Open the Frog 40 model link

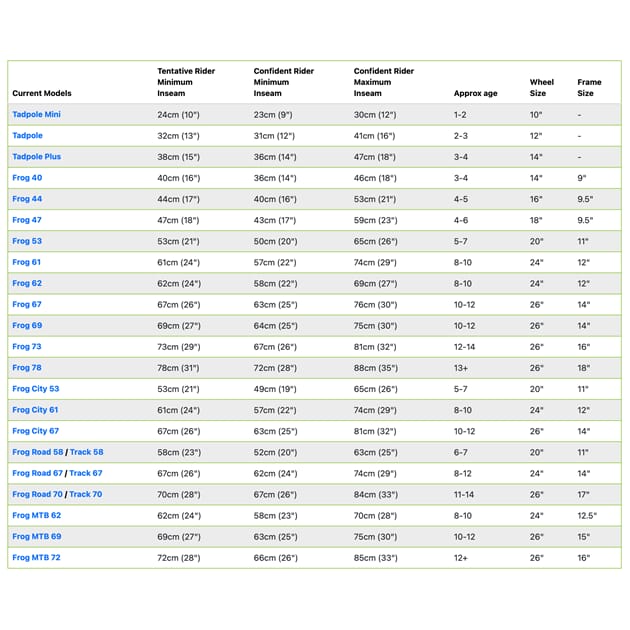[27, 178]
